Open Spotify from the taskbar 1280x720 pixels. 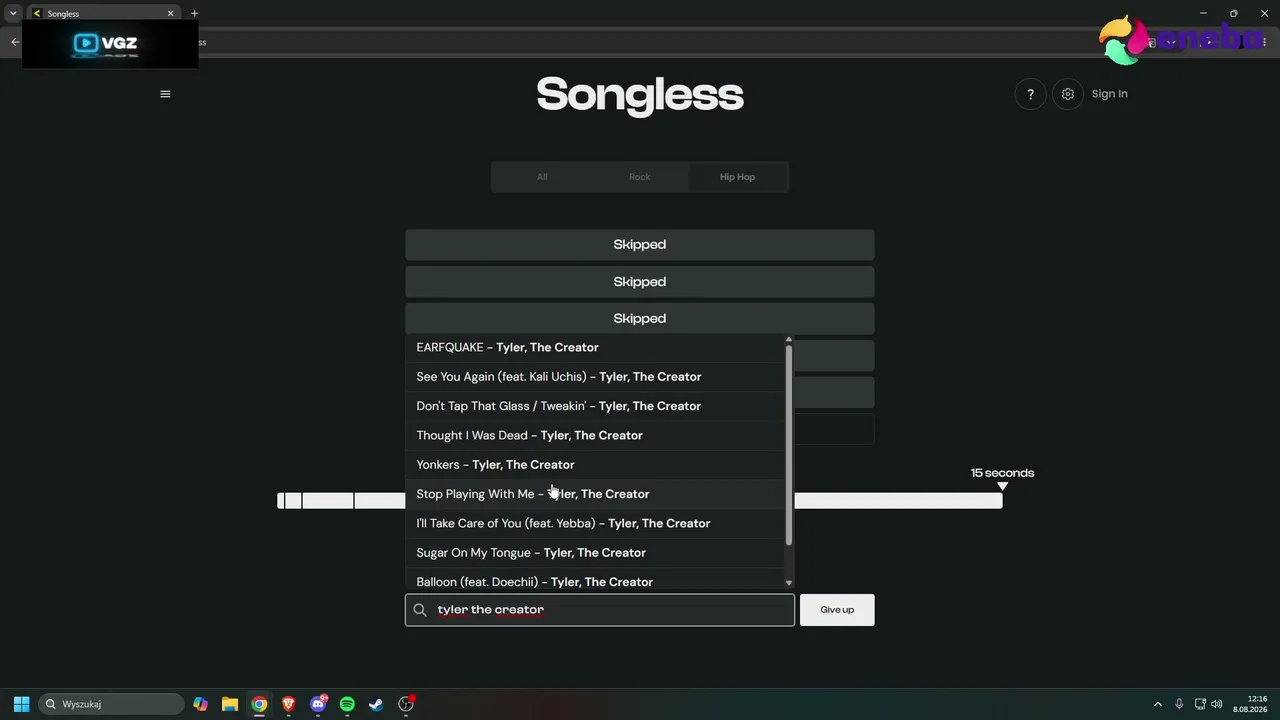tap(347, 704)
